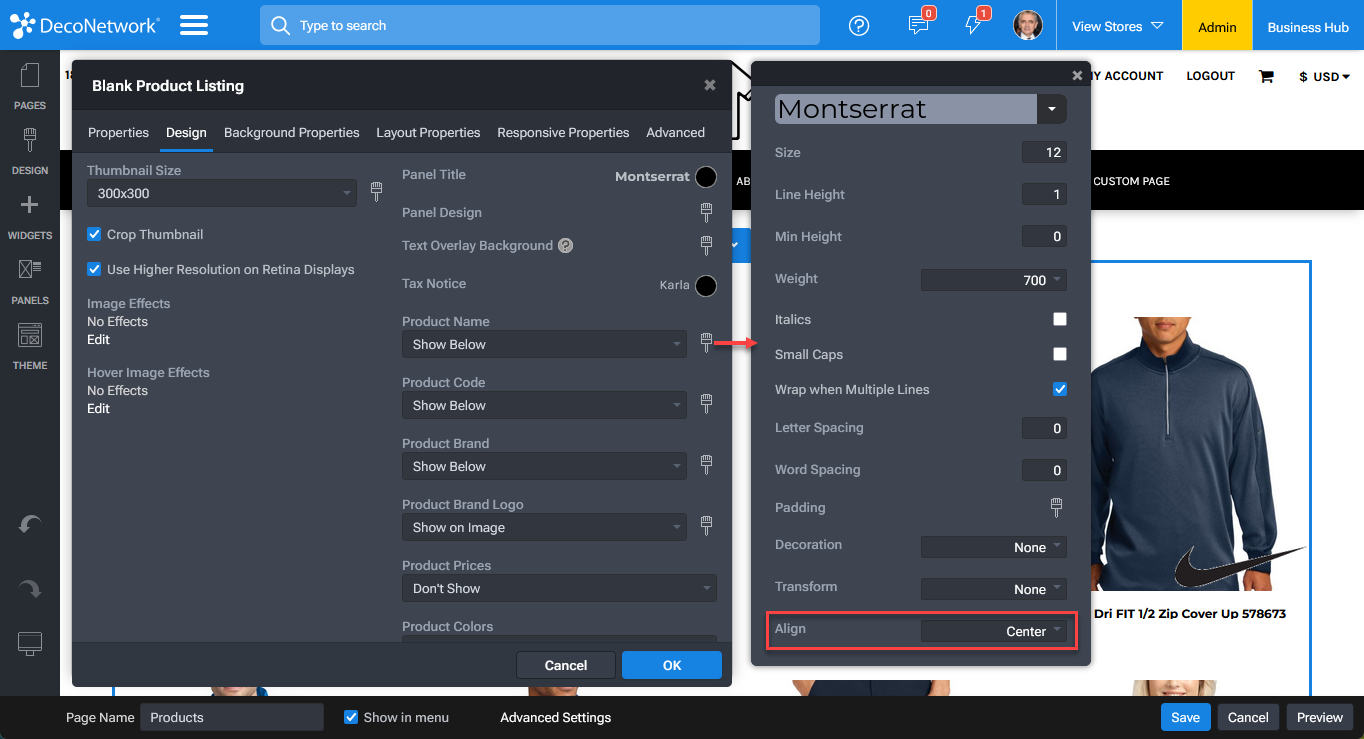The height and width of the screenshot is (739, 1364).
Task: Open the Product Code Show Below dropdown
Action: 544,405
